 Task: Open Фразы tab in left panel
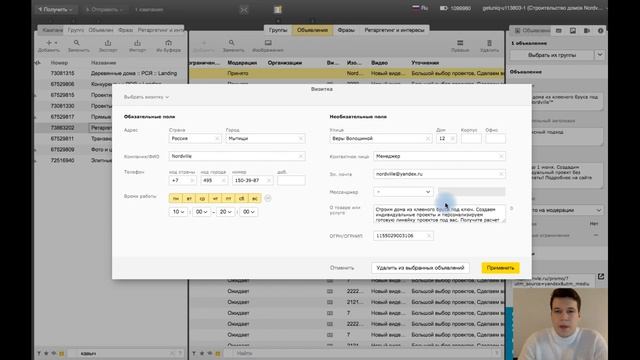tap(125, 30)
